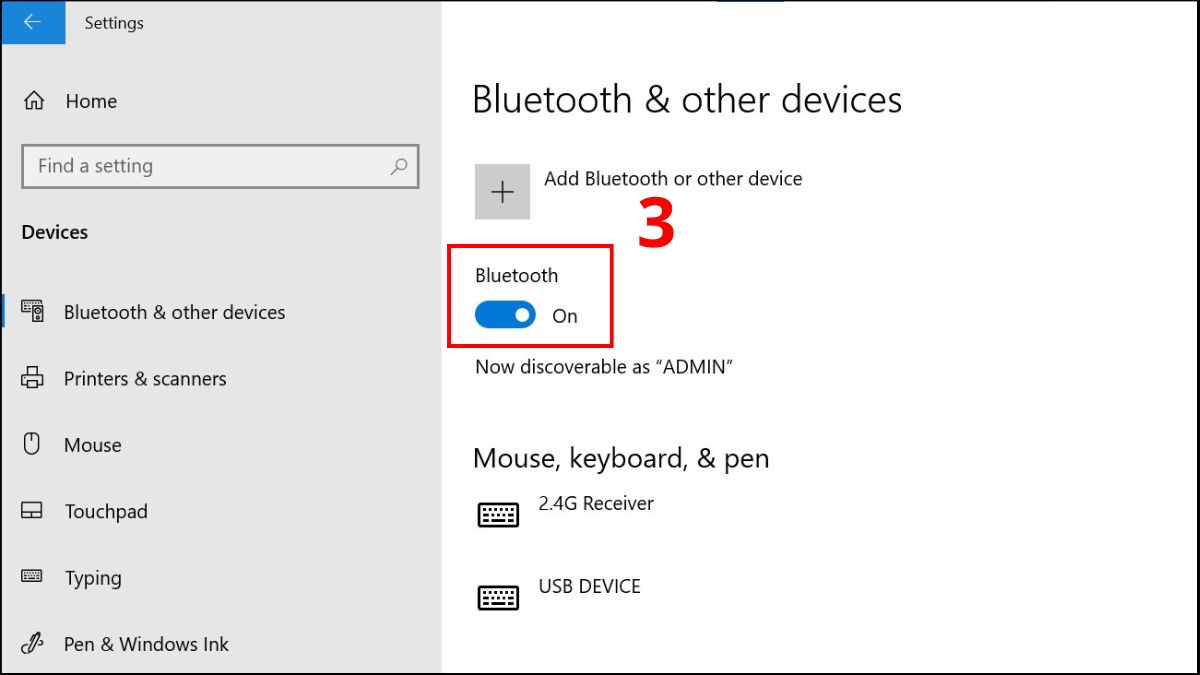Click the keyboard icon beside USB DEVICE
This screenshot has width=1200, height=675.
pyautogui.click(x=500, y=595)
